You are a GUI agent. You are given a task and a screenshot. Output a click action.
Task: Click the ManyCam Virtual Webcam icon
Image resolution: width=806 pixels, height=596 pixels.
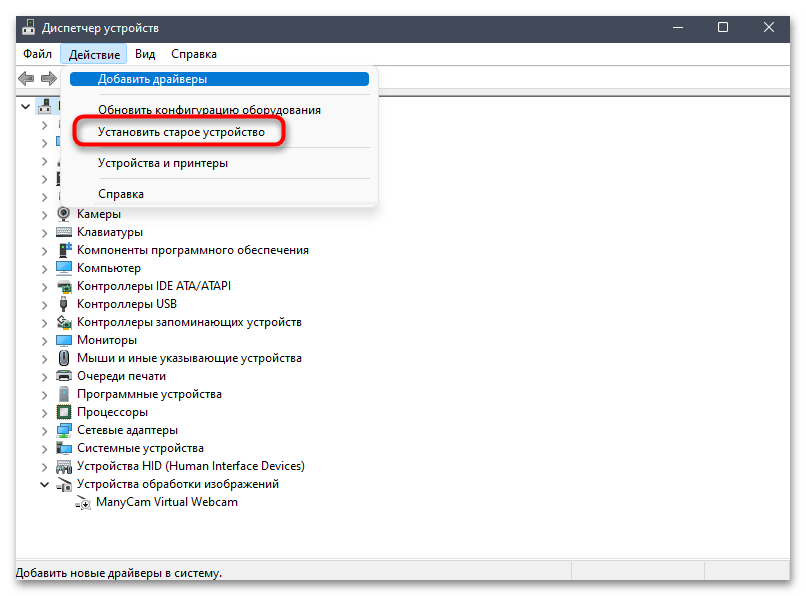(x=83, y=502)
